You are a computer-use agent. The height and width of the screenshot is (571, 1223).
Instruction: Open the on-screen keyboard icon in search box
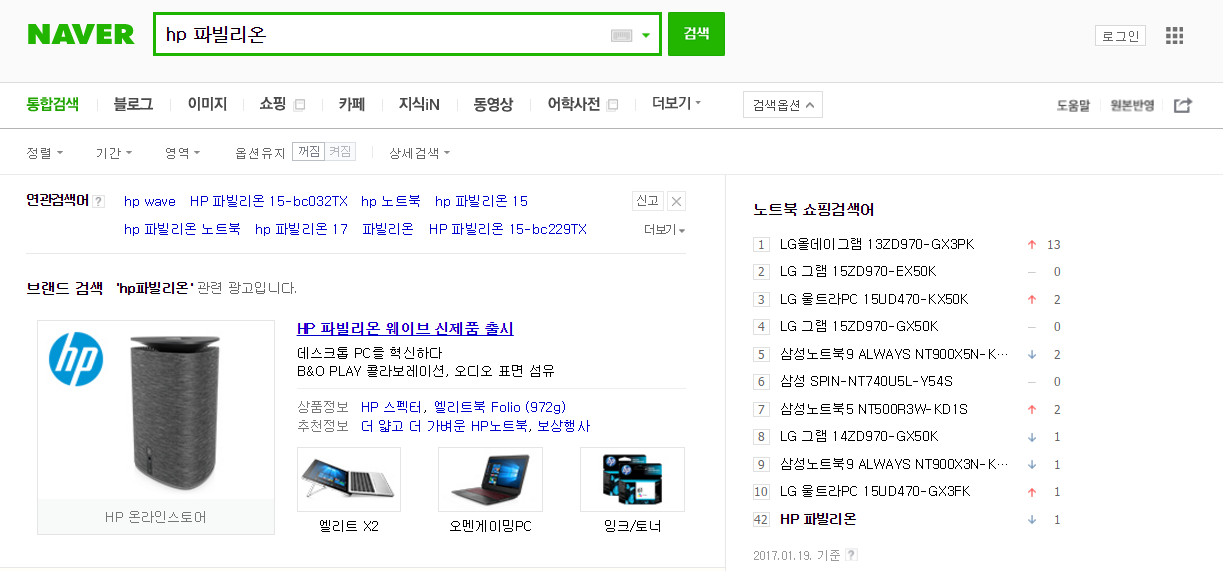tap(621, 35)
